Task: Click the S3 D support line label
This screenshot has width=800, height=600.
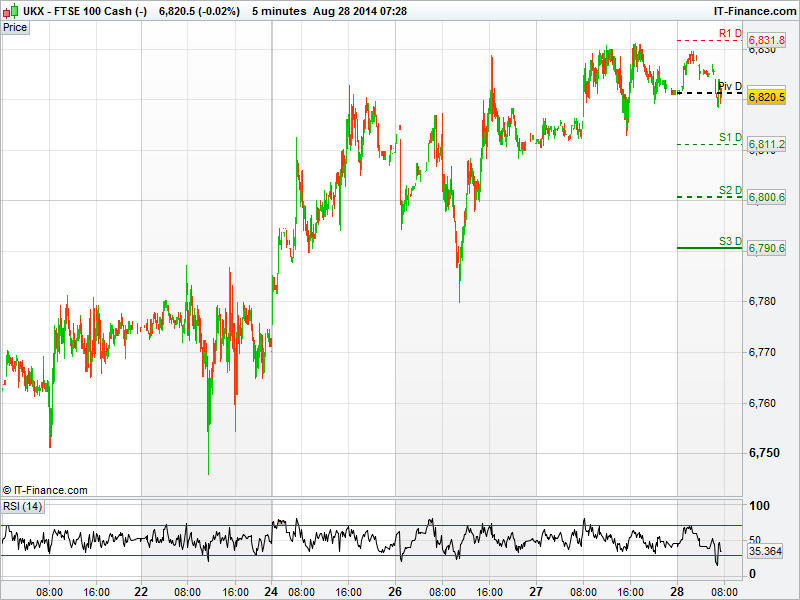Action: point(730,242)
